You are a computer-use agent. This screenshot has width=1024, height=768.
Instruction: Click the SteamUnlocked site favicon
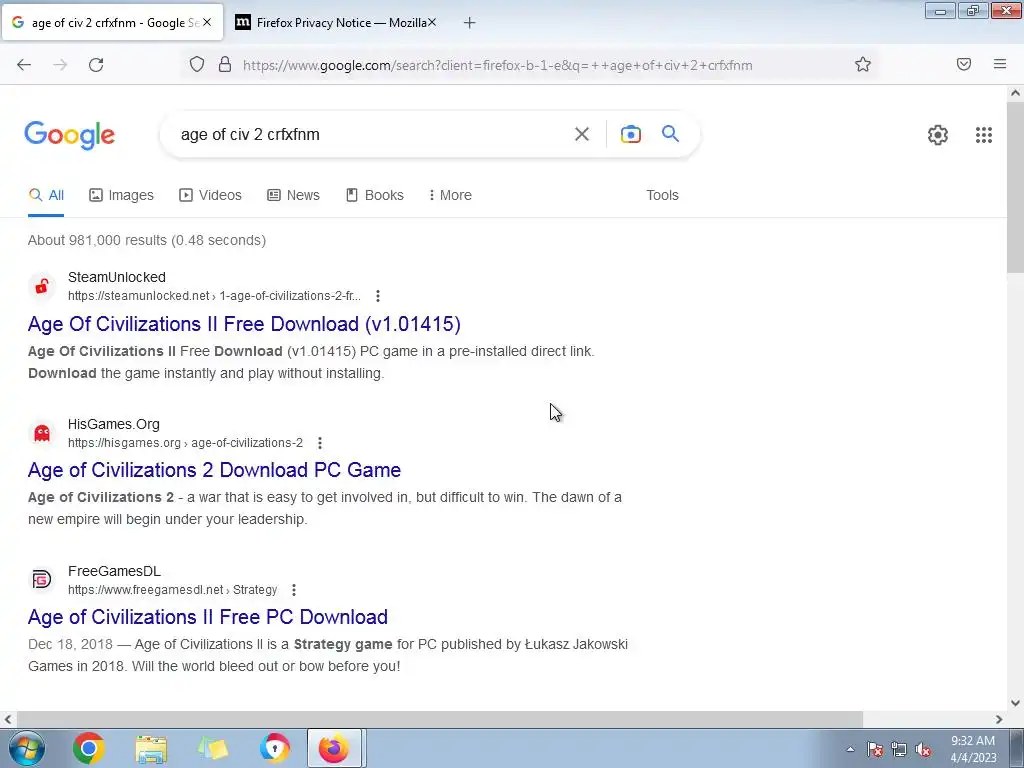(x=42, y=286)
